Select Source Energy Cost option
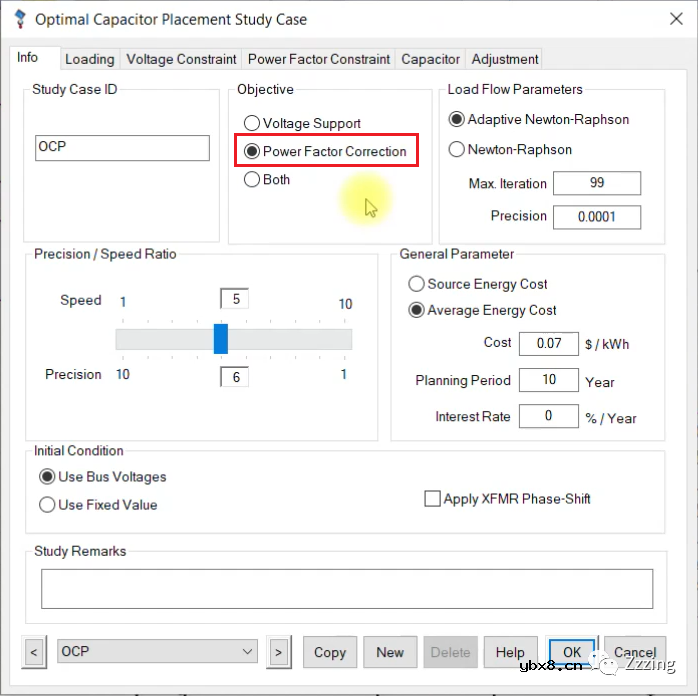The width and height of the screenshot is (698, 696). [x=417, y=284]
